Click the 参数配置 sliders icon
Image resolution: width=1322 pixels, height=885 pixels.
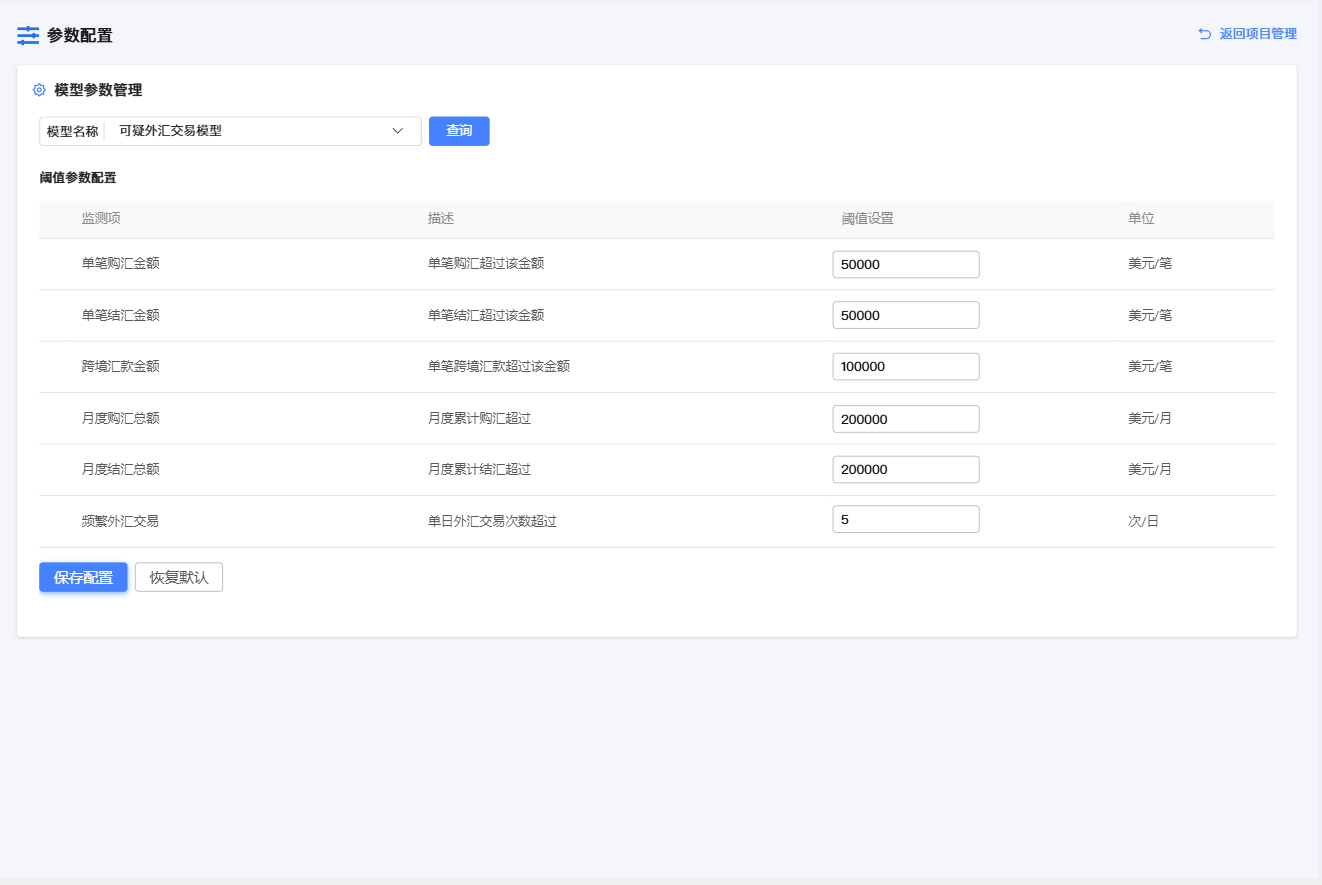(x=28, y=35)
